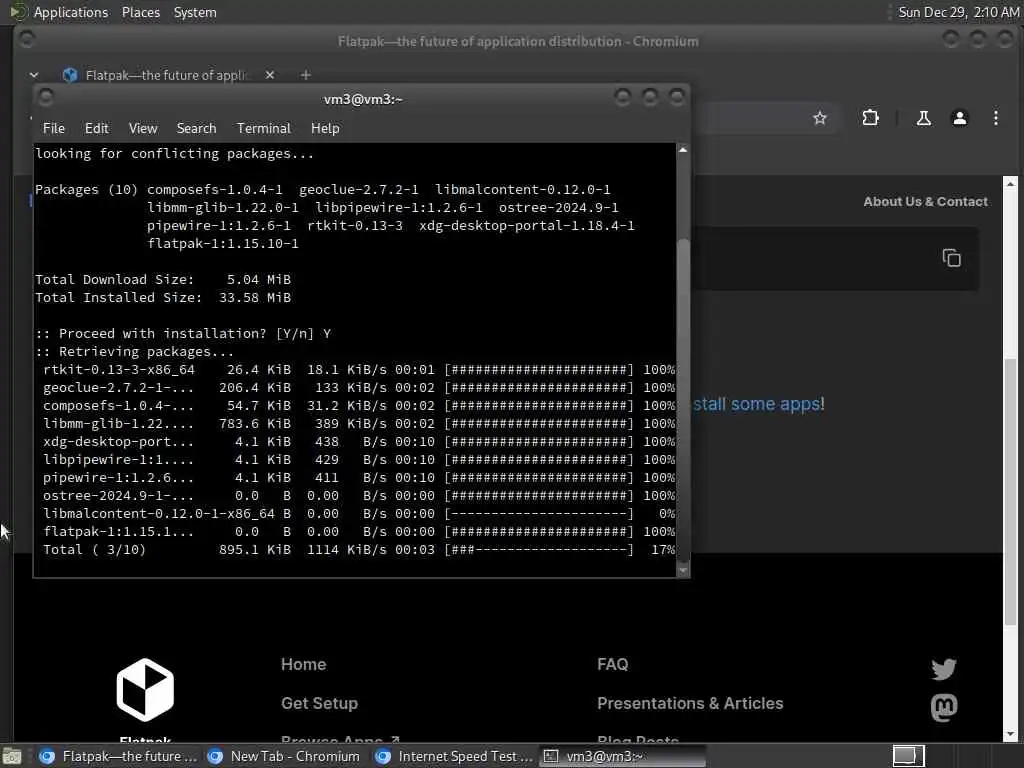Viewport: 1024px width, 768px height.
Task: Open Get Setup footer link
Action: (319, 703)
